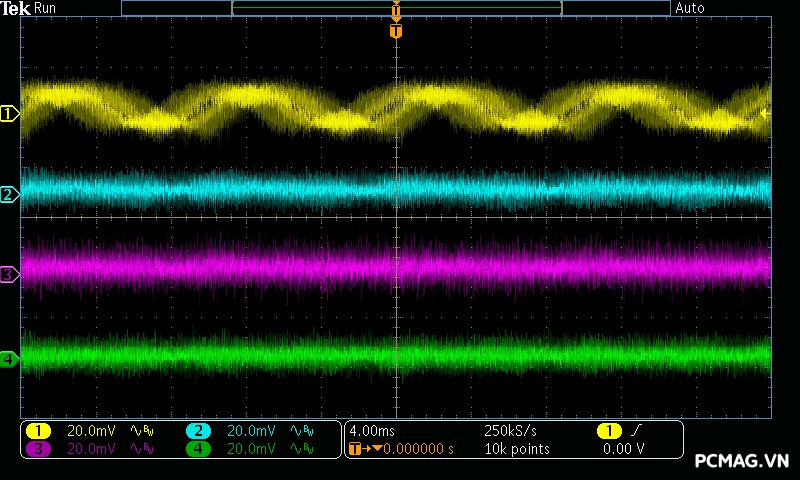Click the Auto trigger mode label

pyautogui.click(x=690, y=8)
